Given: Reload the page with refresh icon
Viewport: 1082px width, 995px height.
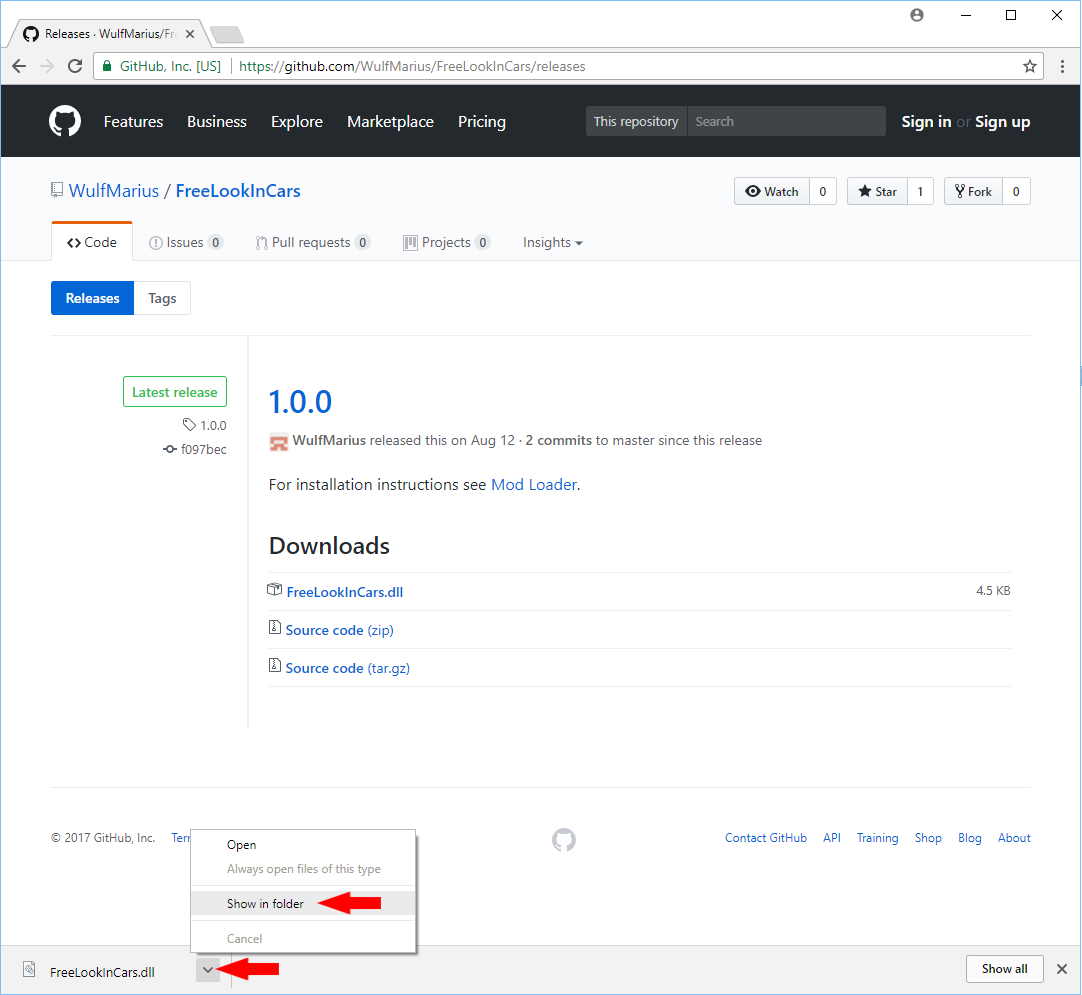Looking at the screenshot, I should coord(75,66).
